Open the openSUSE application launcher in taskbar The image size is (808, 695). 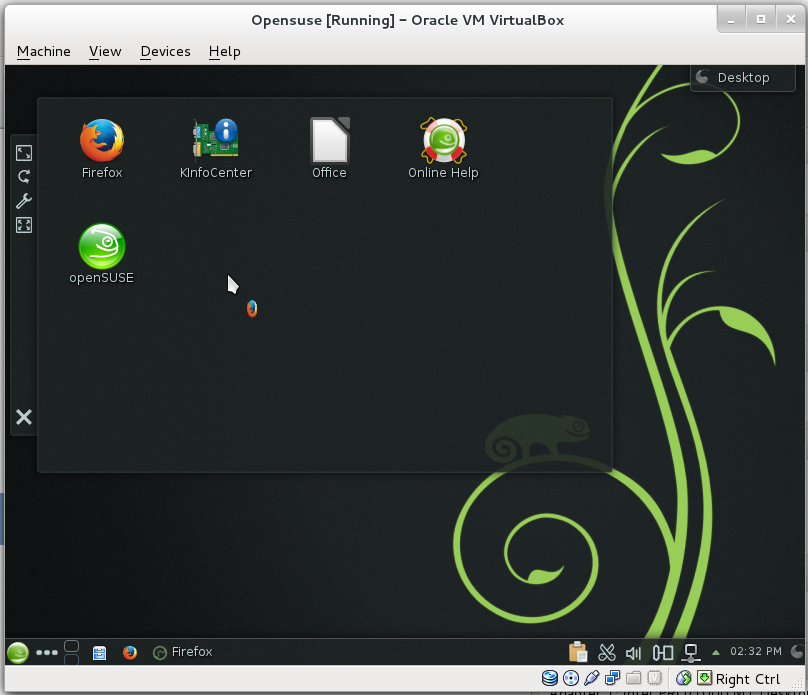(16, 652)
